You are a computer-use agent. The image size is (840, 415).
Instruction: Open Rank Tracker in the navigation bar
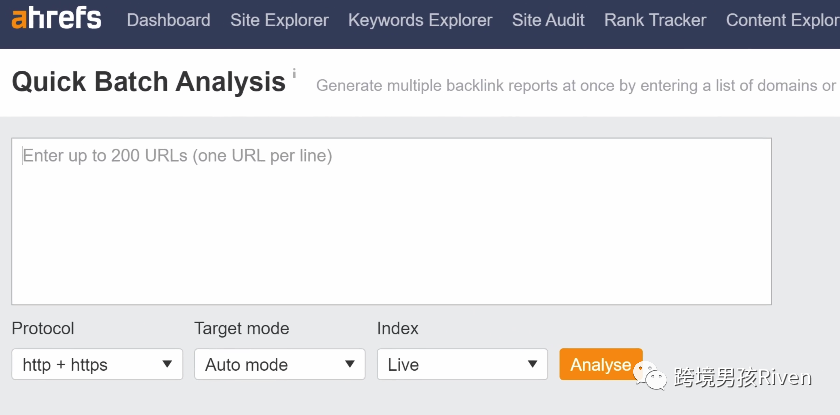click(655, 20)
